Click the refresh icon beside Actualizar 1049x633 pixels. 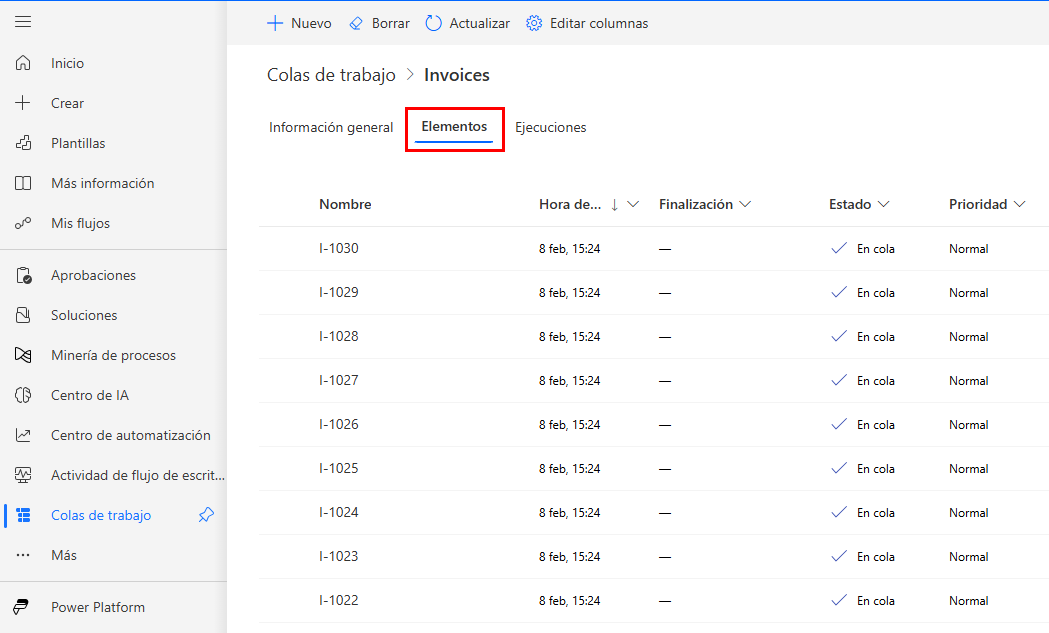[x=434, y=23]
